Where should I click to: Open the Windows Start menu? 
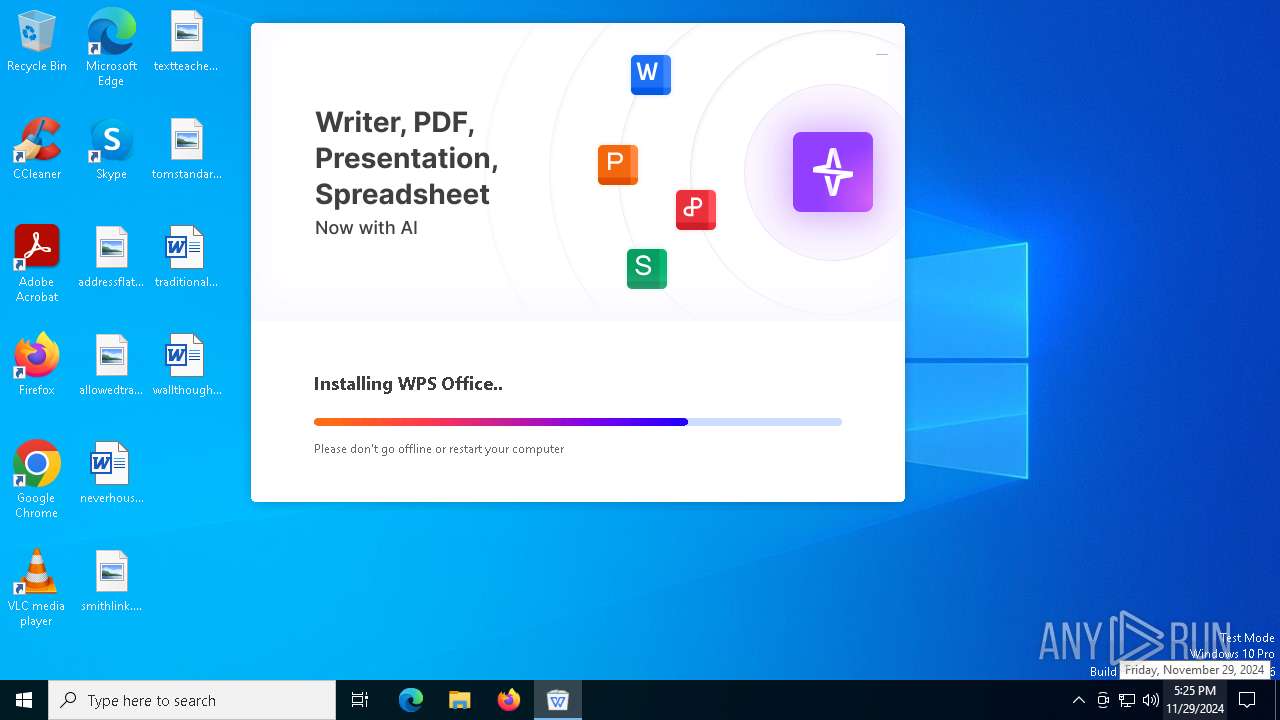click(24, 700)
